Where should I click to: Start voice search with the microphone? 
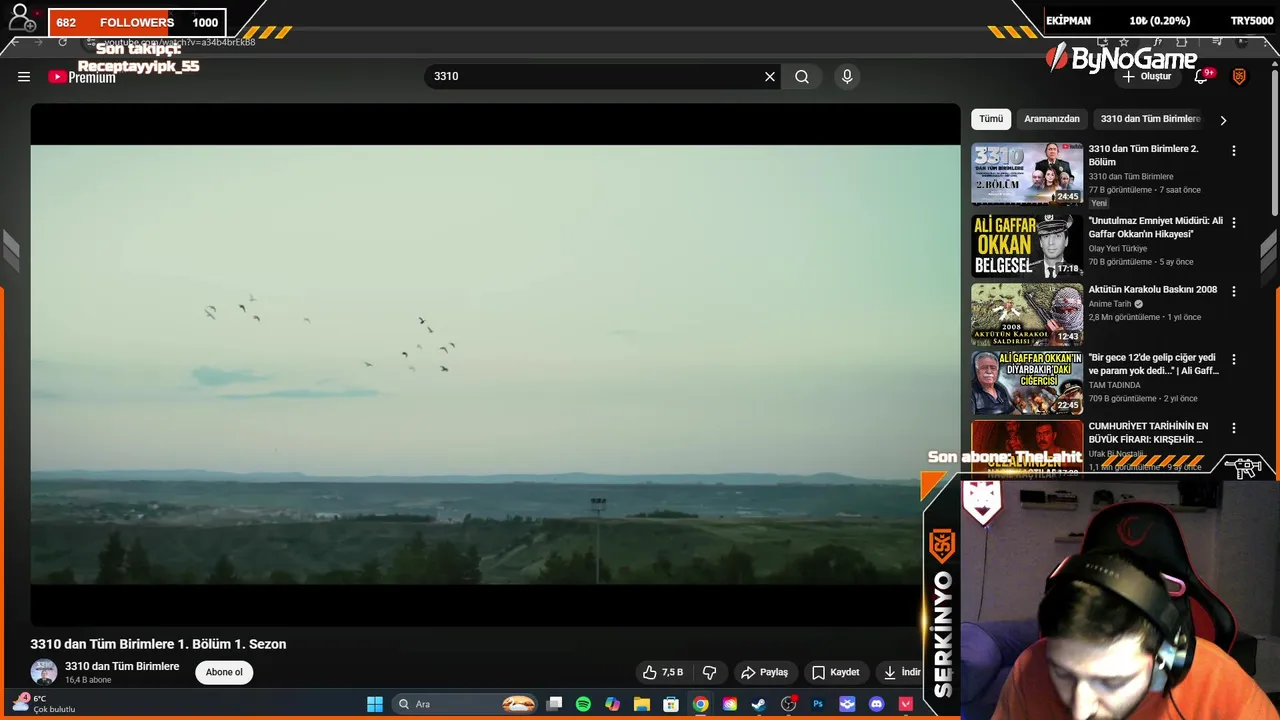point(847,77)
